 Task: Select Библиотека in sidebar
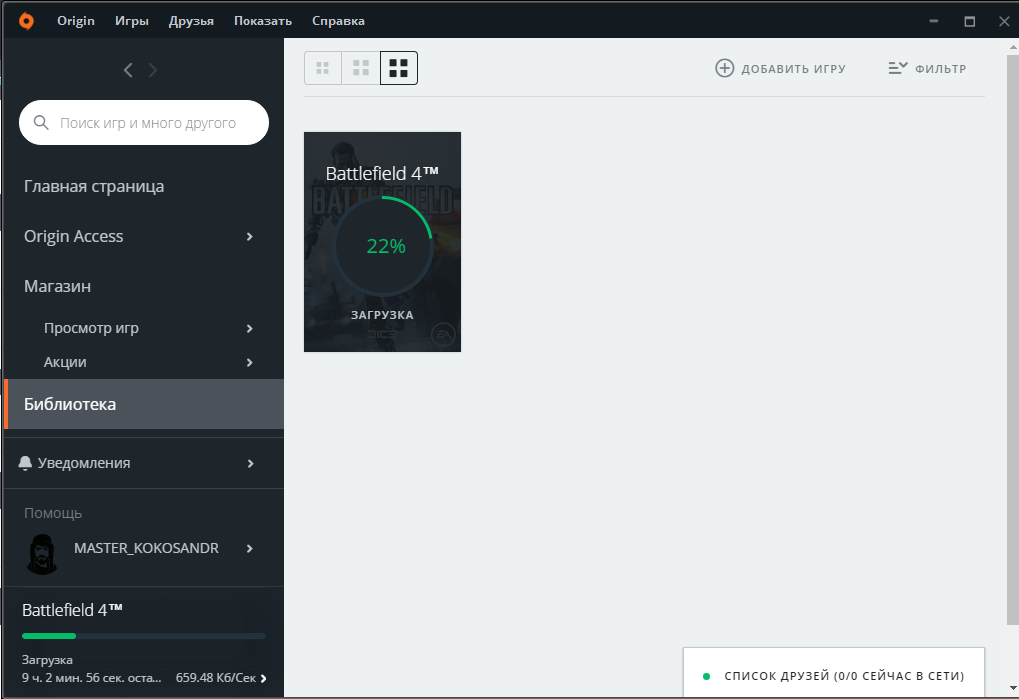pyautogui.click(x=144, y=404)
